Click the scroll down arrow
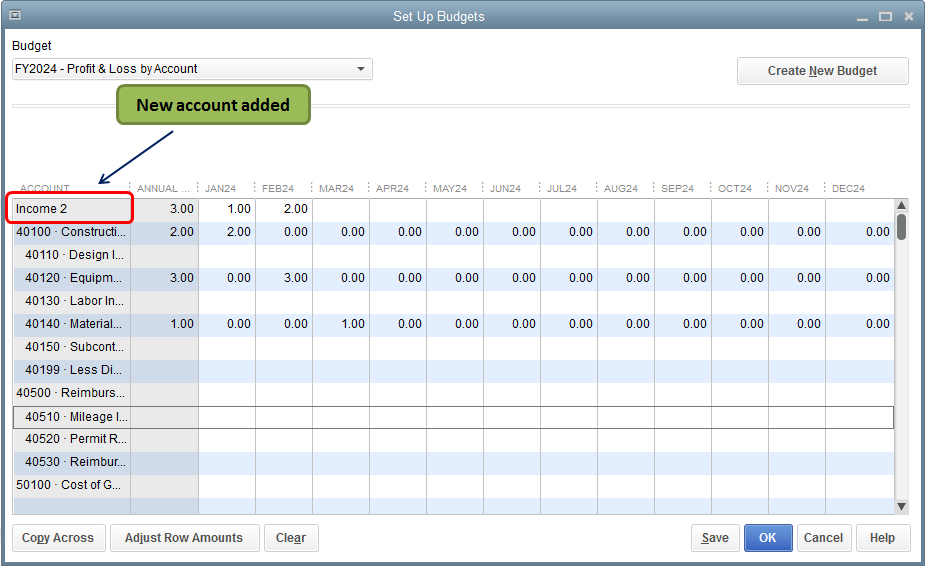The image size is (925, 566). (x=901, y=506)
